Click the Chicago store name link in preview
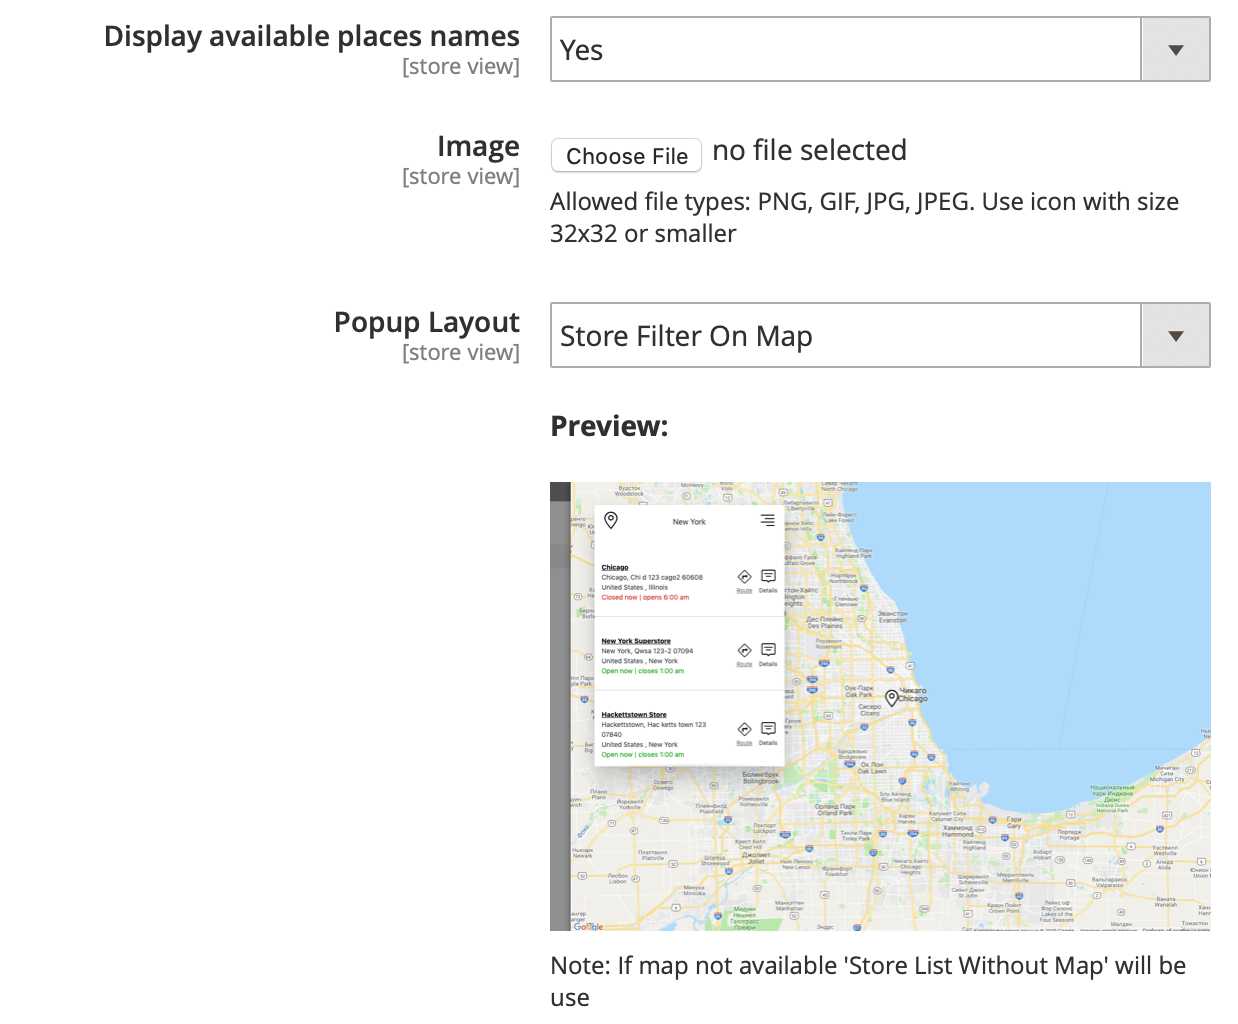1238x1024 pixels. pyautogui.click(x=615, y=568)
